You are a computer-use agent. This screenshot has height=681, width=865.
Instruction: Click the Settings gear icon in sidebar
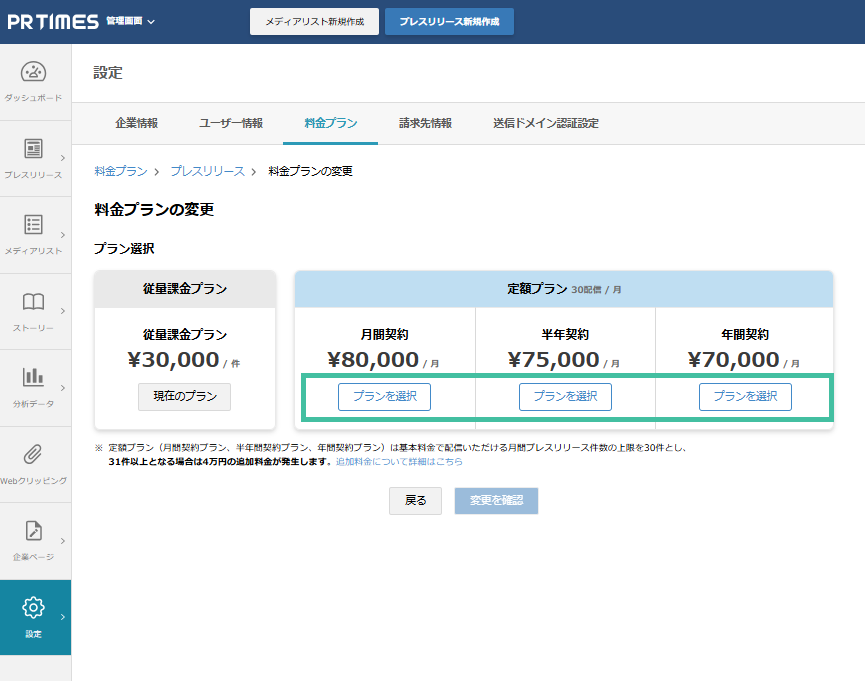33,607
